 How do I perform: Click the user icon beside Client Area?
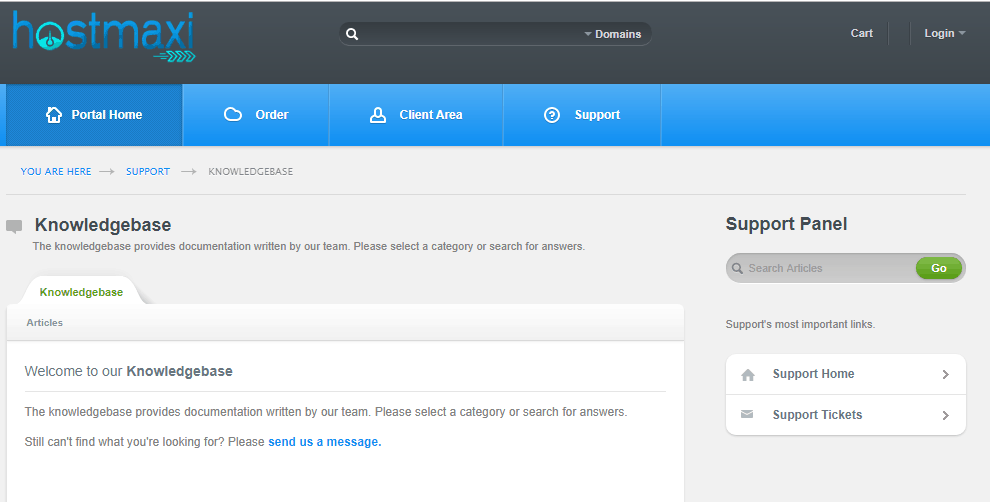click(378, 115)
